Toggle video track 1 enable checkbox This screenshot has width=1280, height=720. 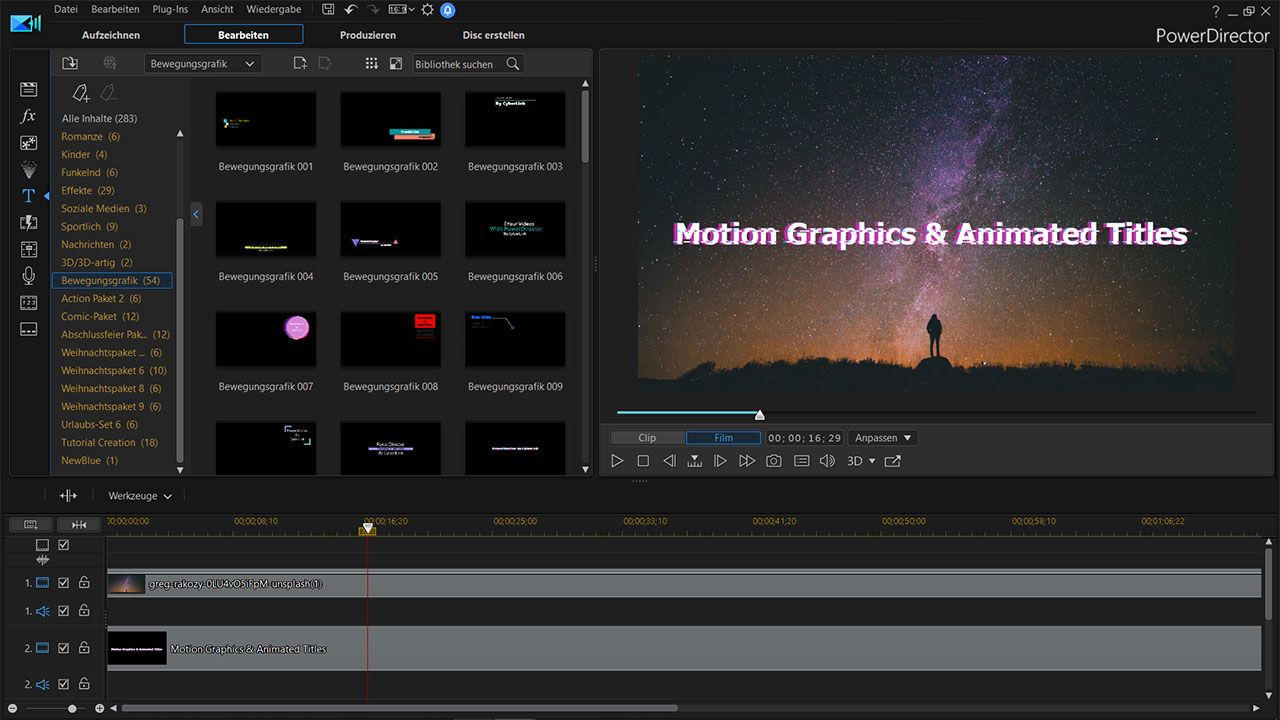(64, 583)
